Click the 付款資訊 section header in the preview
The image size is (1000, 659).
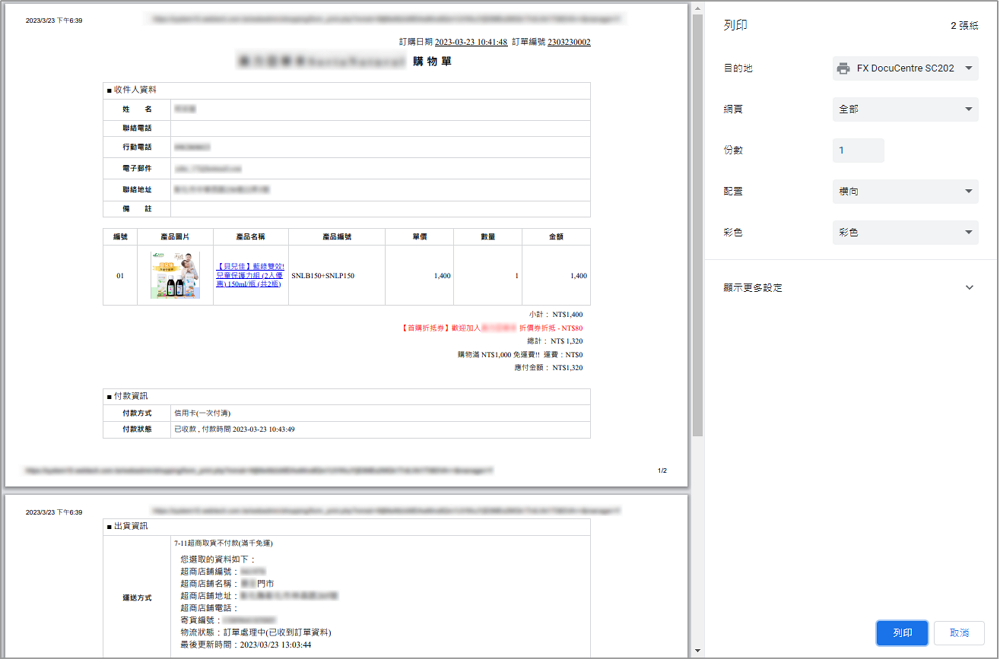pos(130,396)
